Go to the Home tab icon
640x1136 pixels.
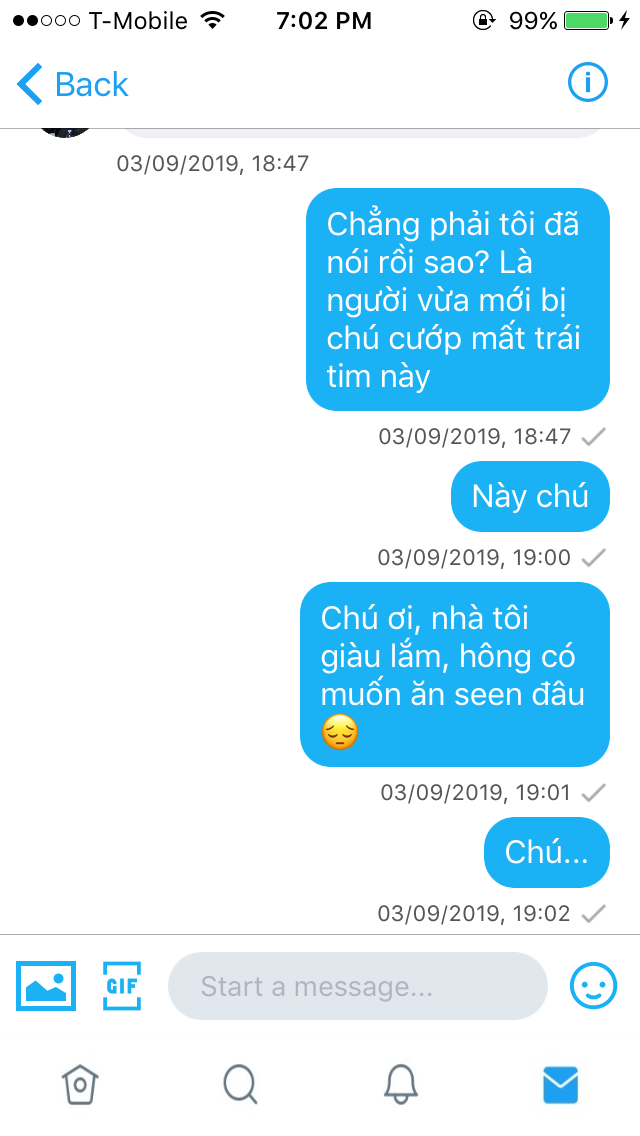pos(80,1085)
